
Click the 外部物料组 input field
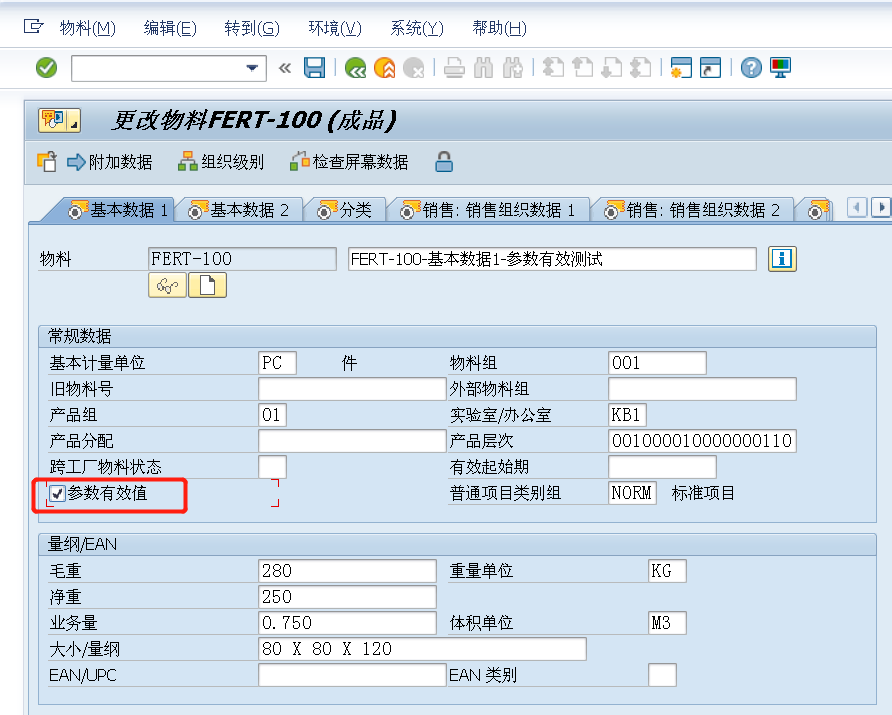click(x=702, y=389)
